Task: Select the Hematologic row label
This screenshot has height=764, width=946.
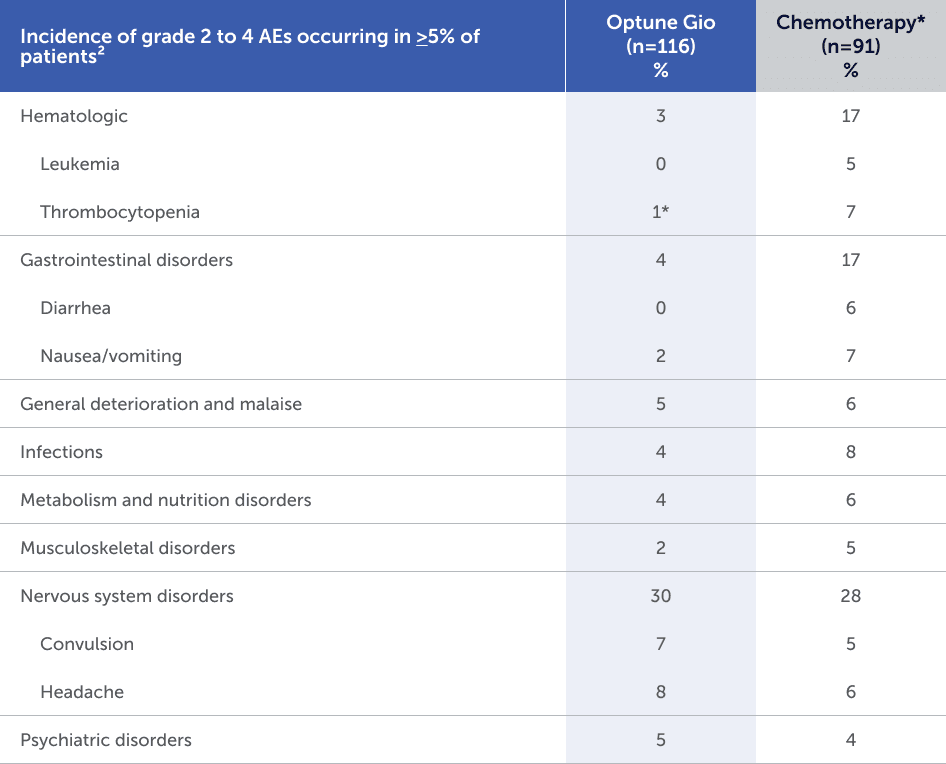Action: (74, 116)
